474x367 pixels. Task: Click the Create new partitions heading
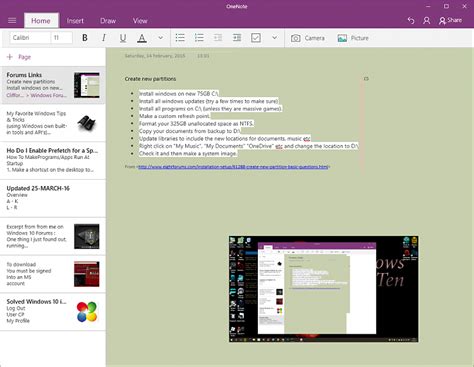150,79
